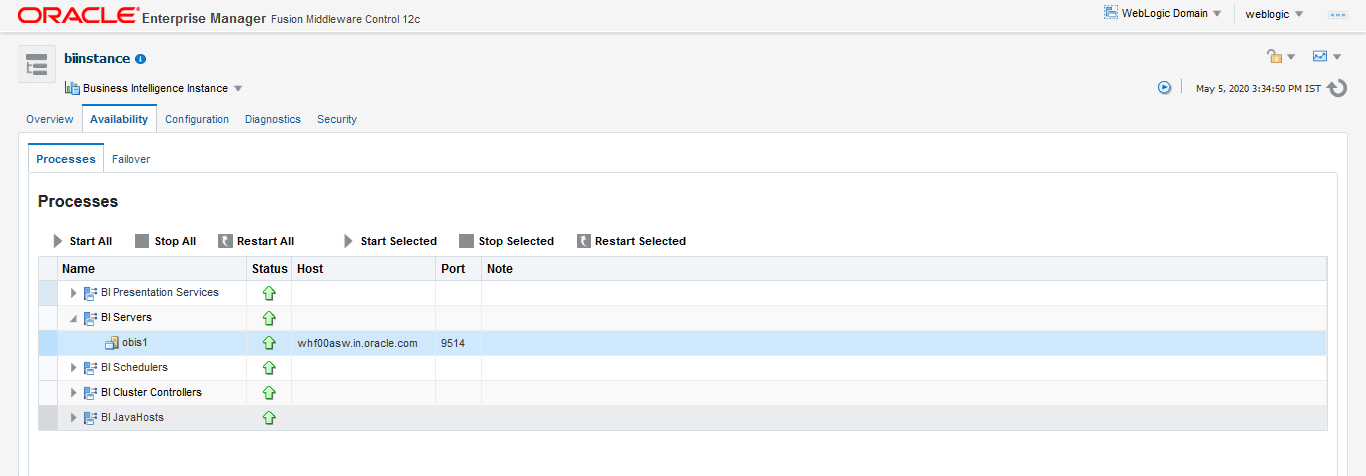Select the BI Cluster Controllers row label
The width and height of the screenshot is (1366, 476).
click(x=151, y=393)
